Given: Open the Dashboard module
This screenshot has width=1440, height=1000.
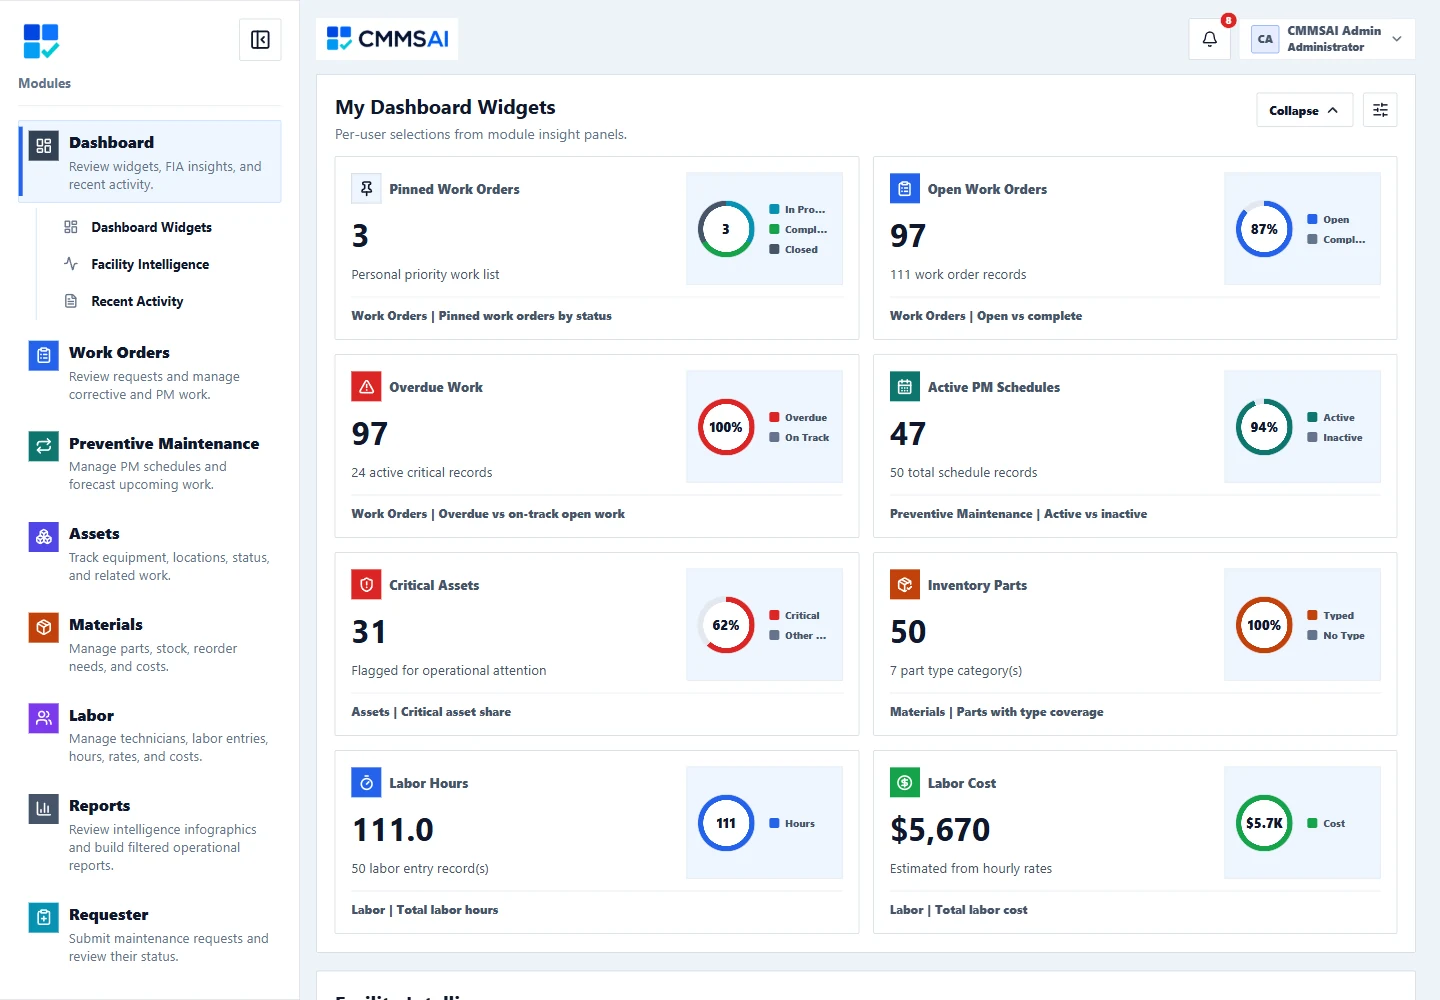Looking at the screenshot, I should pos(150,162).
